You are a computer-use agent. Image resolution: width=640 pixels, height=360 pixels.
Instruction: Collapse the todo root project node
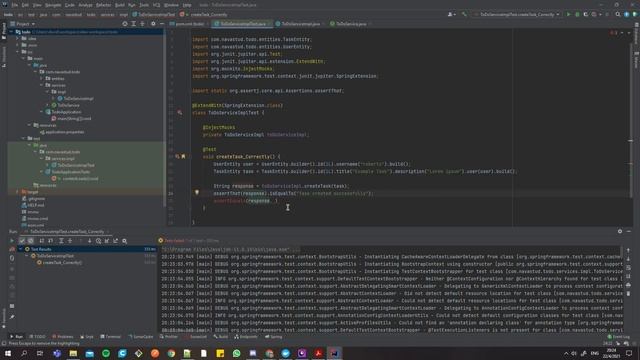click(12, 32)
